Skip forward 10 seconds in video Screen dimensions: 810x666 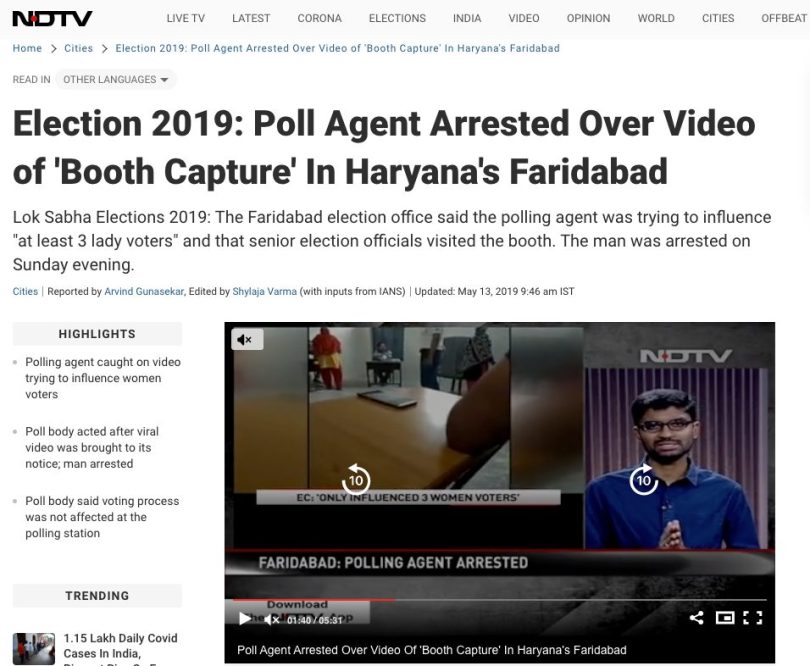point(644,480)
